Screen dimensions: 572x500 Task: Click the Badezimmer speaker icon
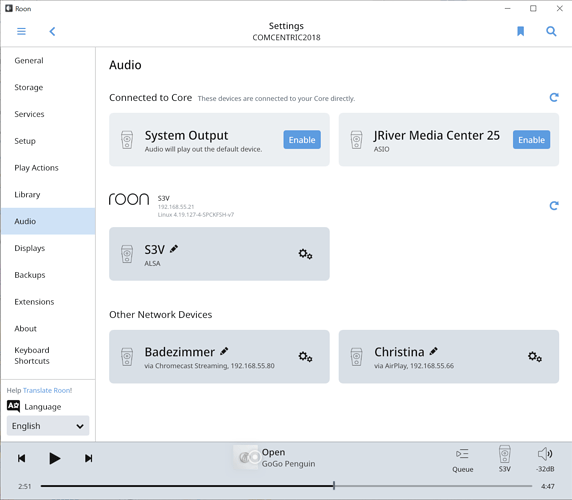127,357
